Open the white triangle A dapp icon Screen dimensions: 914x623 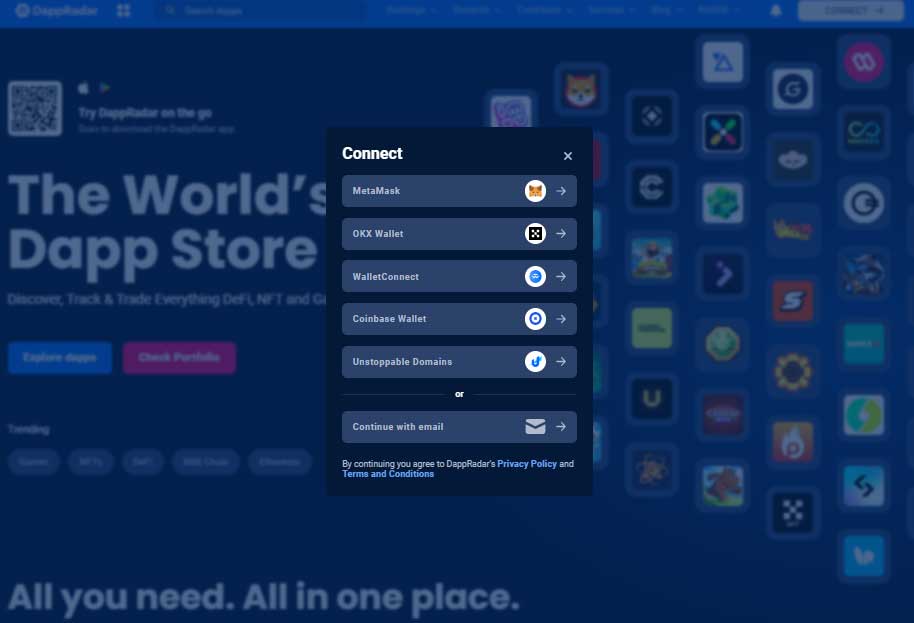(723, 61)
